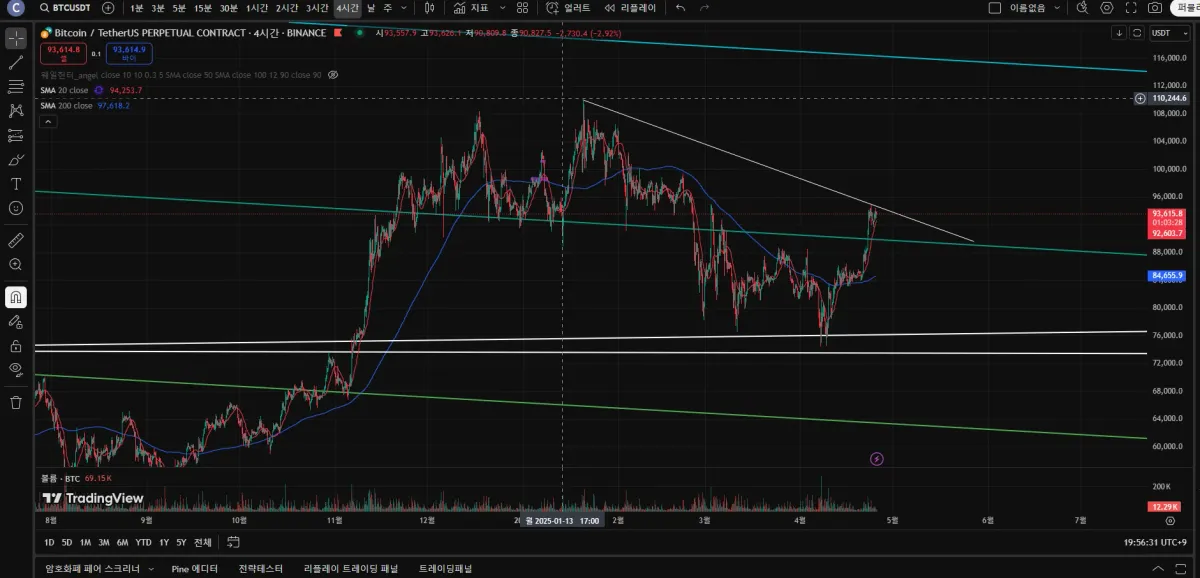
Task: Select the 1분 timeframe
Action: click(x=137, y=8)
